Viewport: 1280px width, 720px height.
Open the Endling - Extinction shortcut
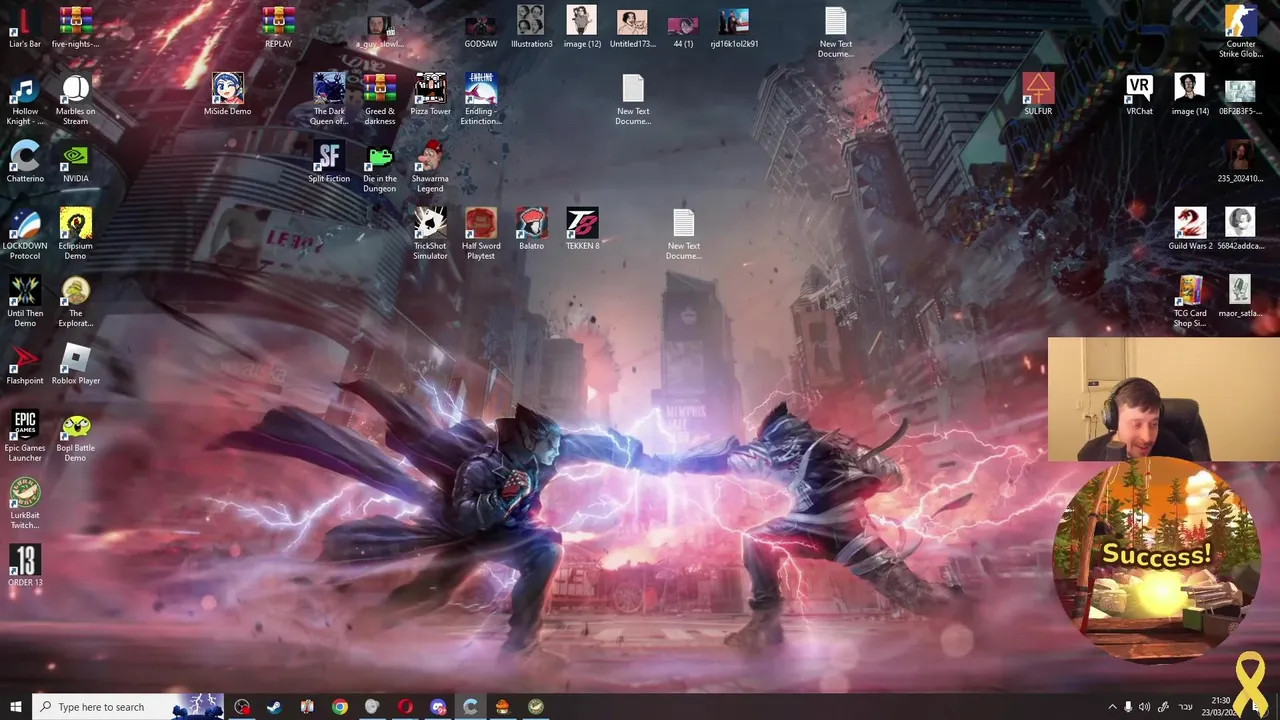click(481, 99)
